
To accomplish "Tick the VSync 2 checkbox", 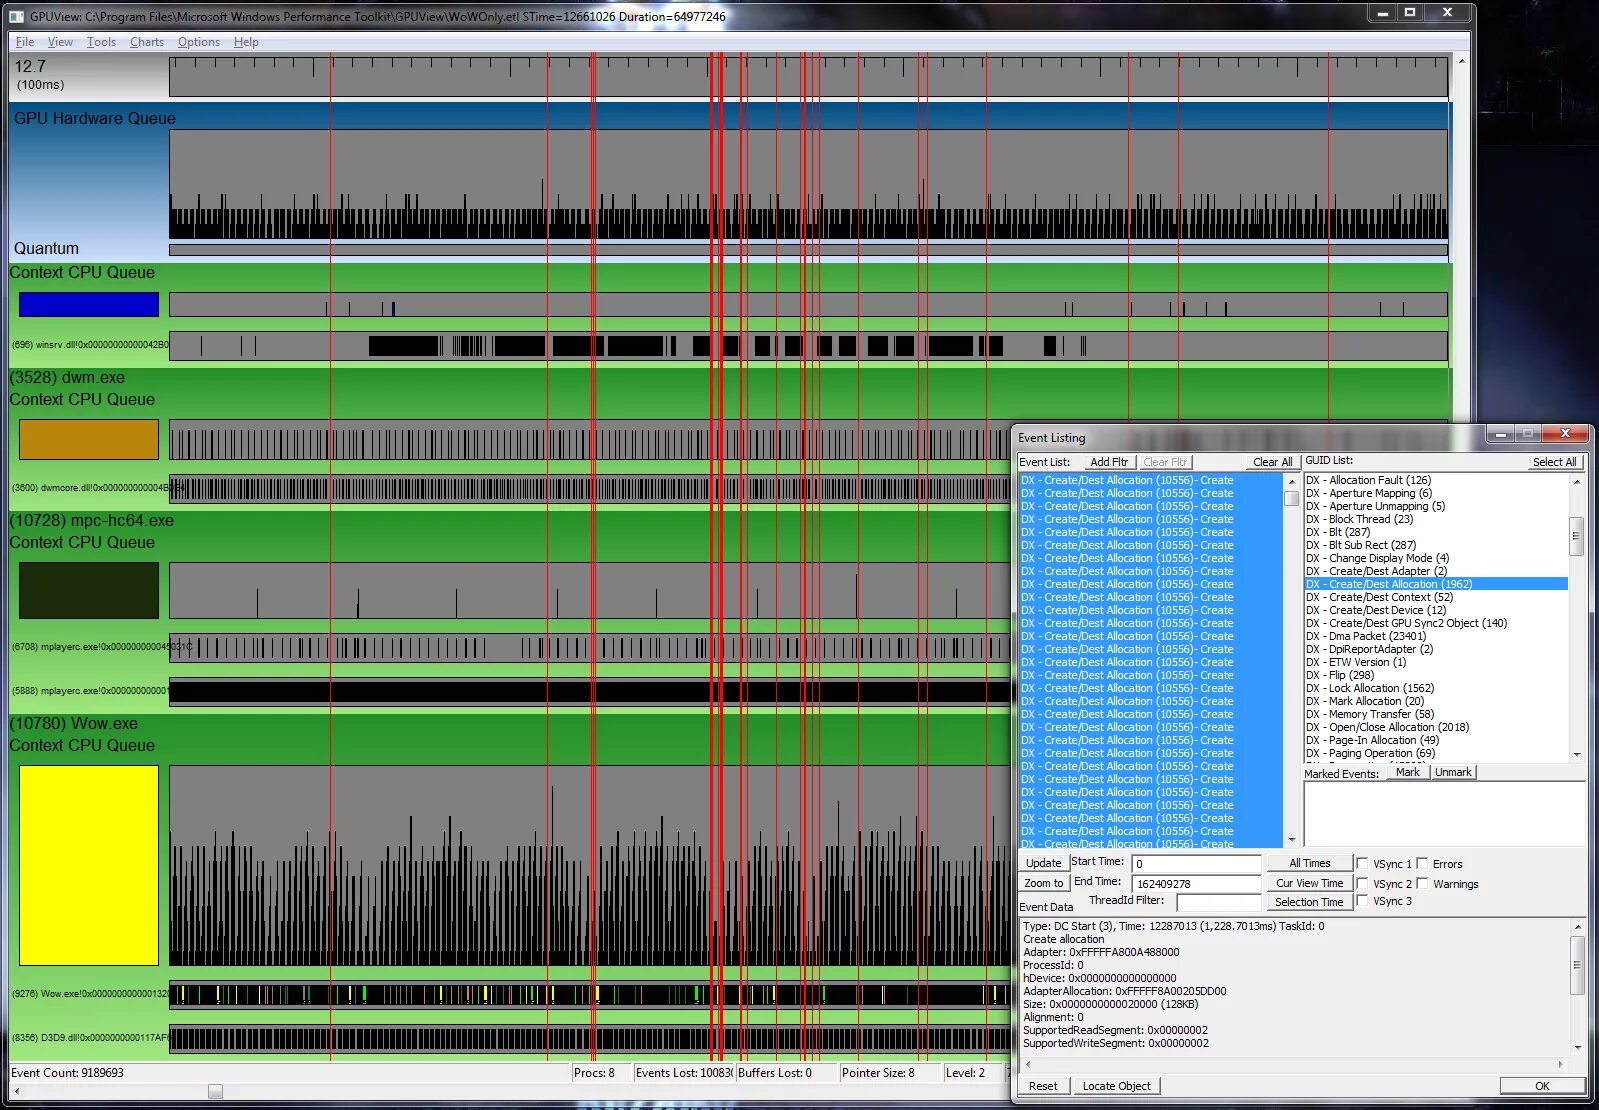I will [x=1362, y=883].
